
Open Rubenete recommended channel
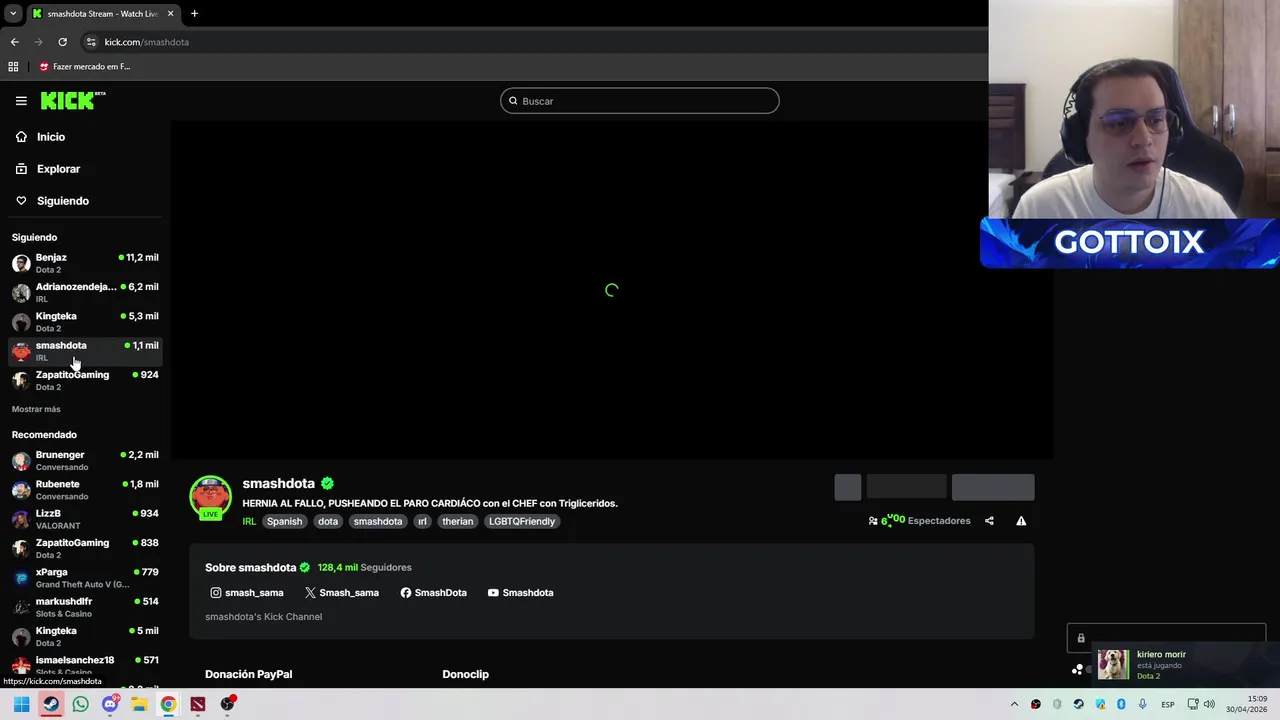pos(85,489)
